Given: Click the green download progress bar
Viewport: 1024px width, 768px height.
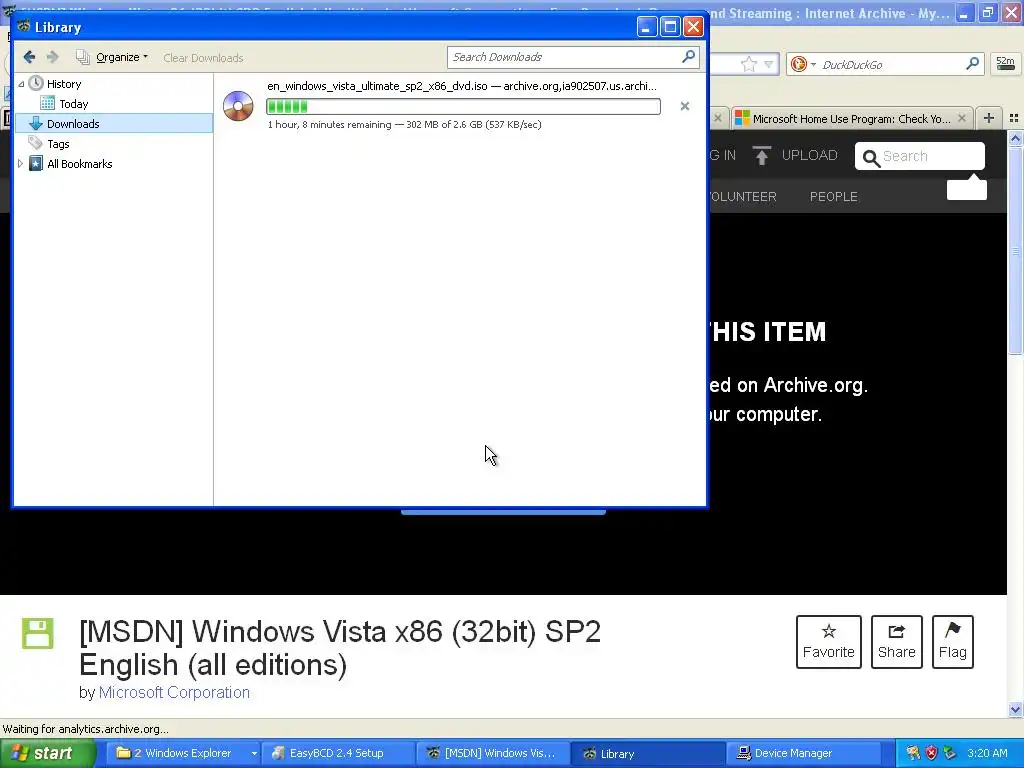Looking at the screenshot, I should coord(463,106).
